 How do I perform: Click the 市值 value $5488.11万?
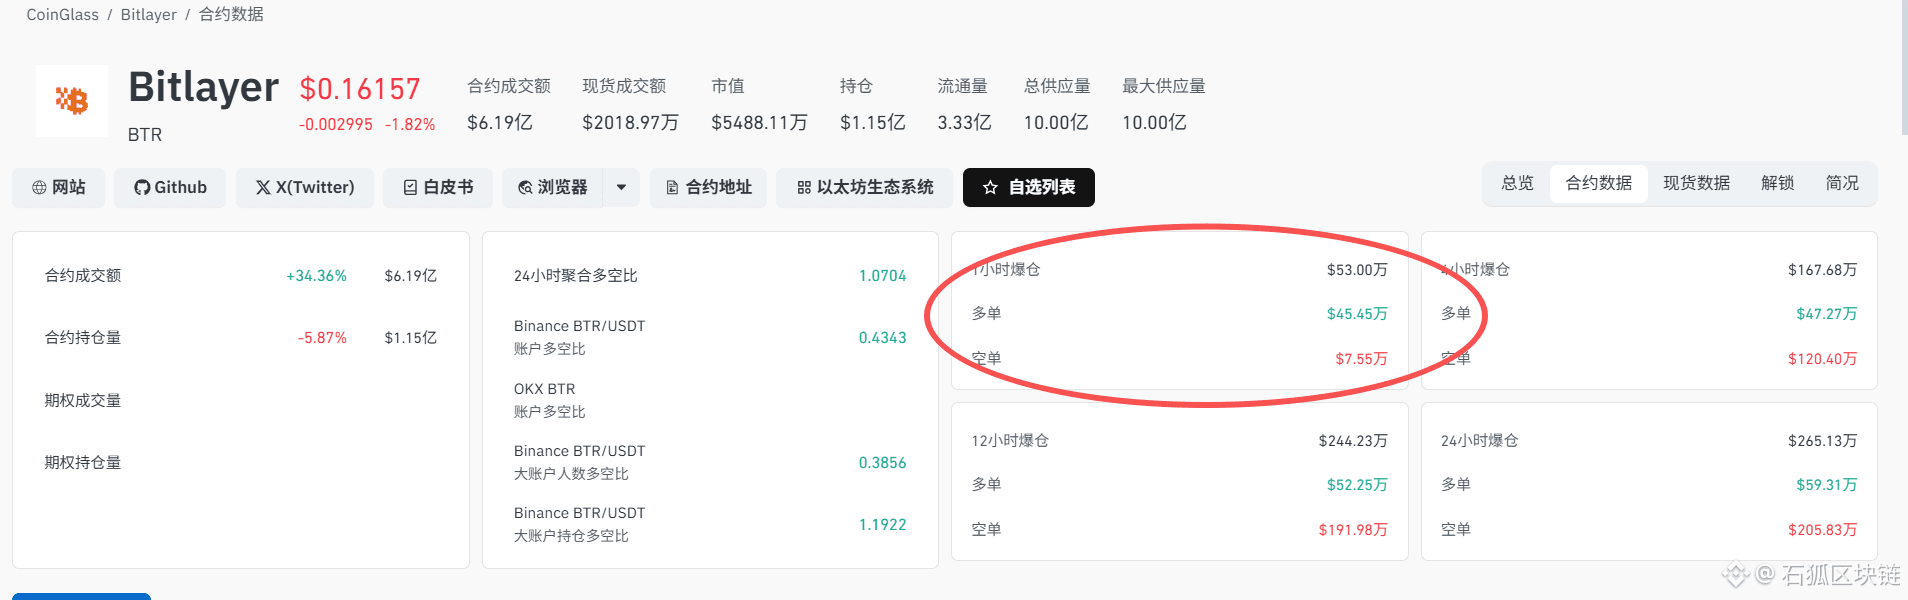tap(759, 123)
